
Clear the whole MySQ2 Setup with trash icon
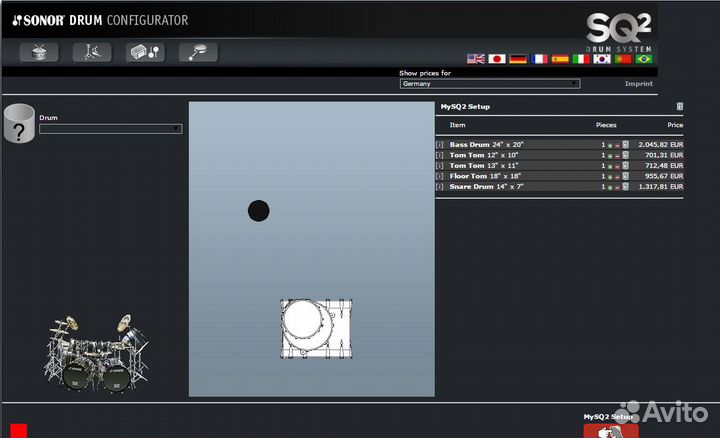[x=680, y=106]
